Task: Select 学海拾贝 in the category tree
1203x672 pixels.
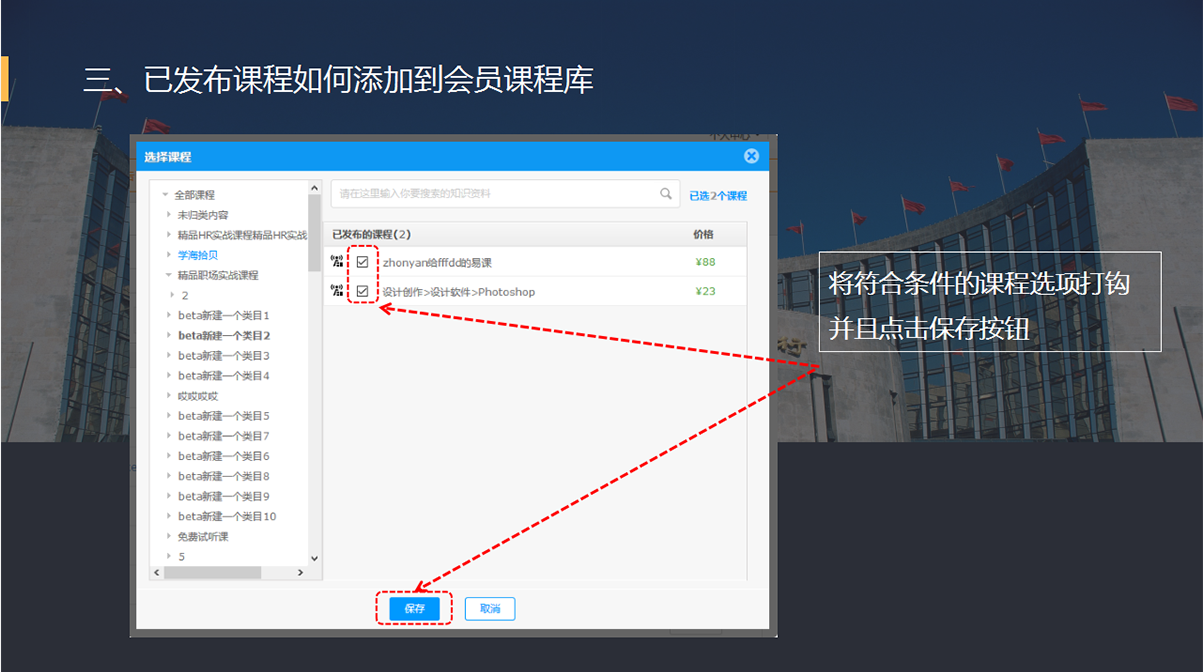Action: (x=198, y=255)
